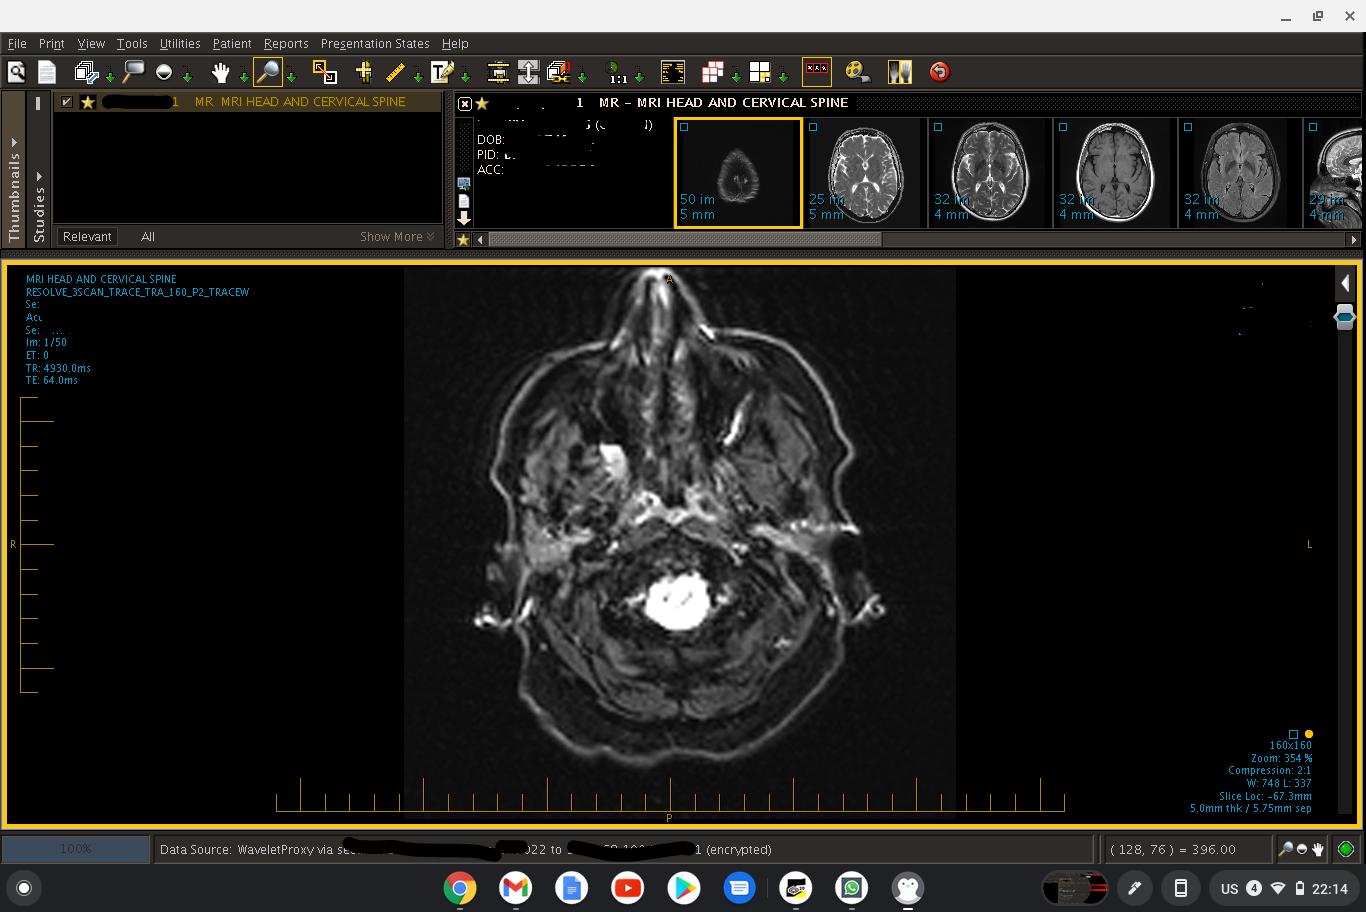Select the 50 im 5 mm thumbnail
1366x912 pixels.
[738, 173]
